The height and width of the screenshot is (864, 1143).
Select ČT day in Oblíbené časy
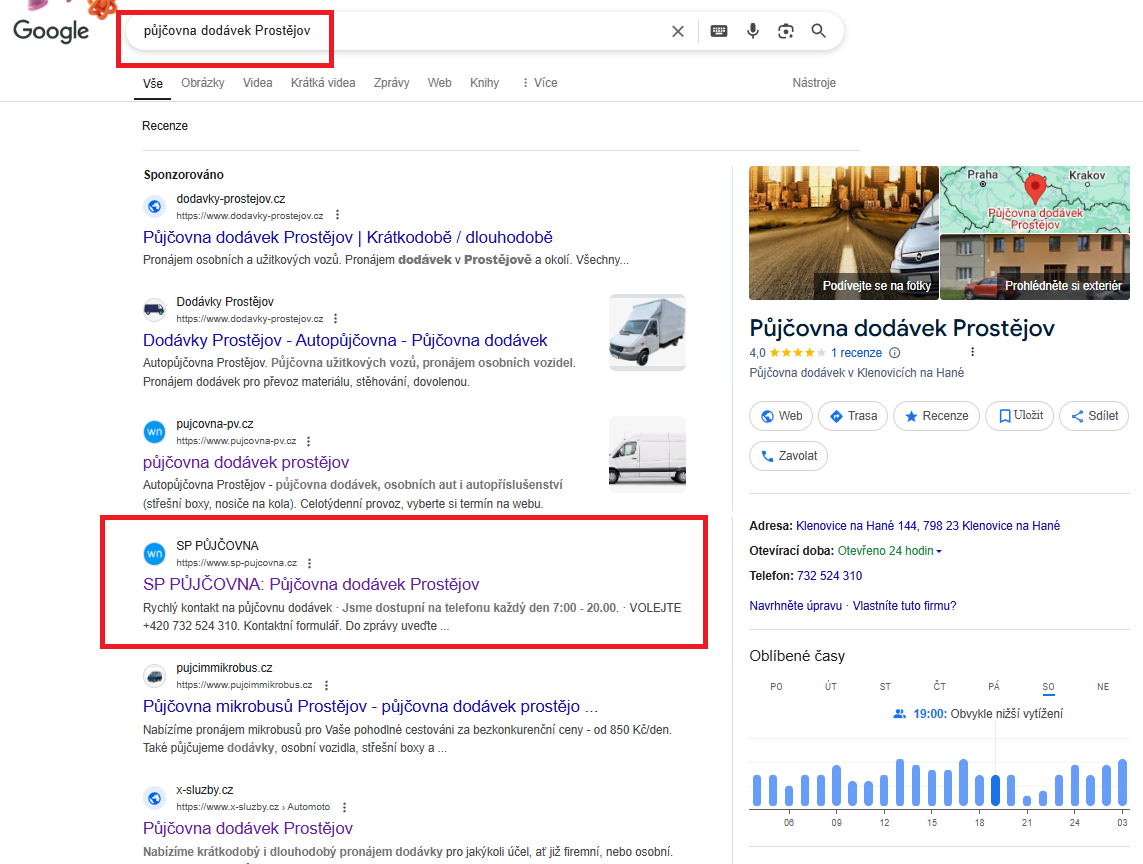coord(940,687)
